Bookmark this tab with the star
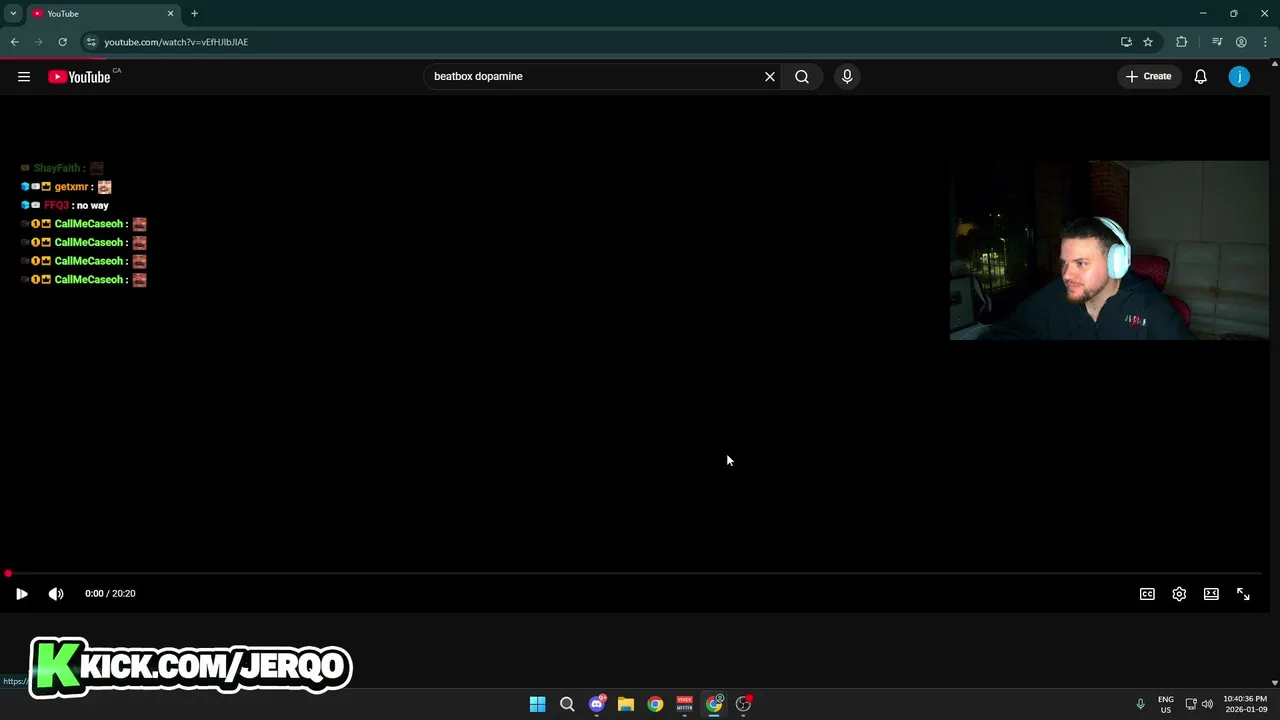 pyautogui.click(x=1148, y=42)
